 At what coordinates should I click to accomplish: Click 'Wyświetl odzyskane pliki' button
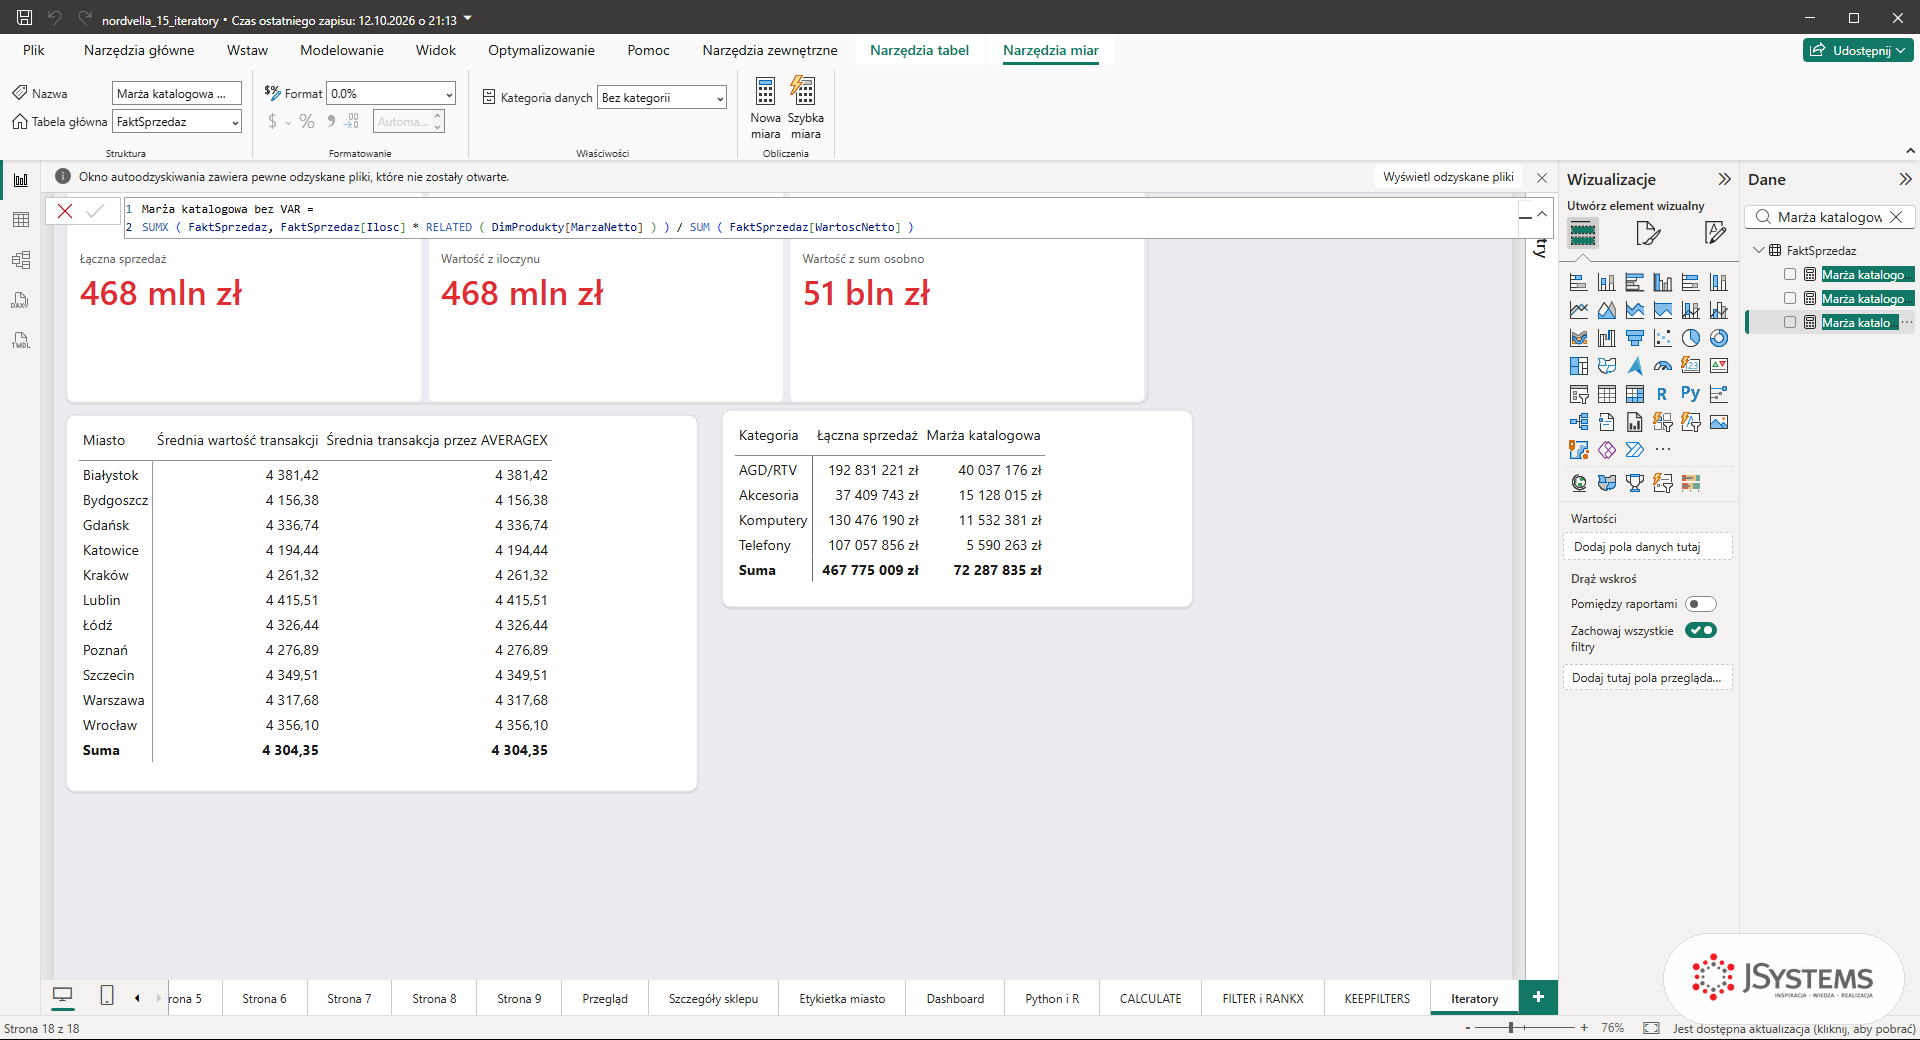pos(1448,177)
